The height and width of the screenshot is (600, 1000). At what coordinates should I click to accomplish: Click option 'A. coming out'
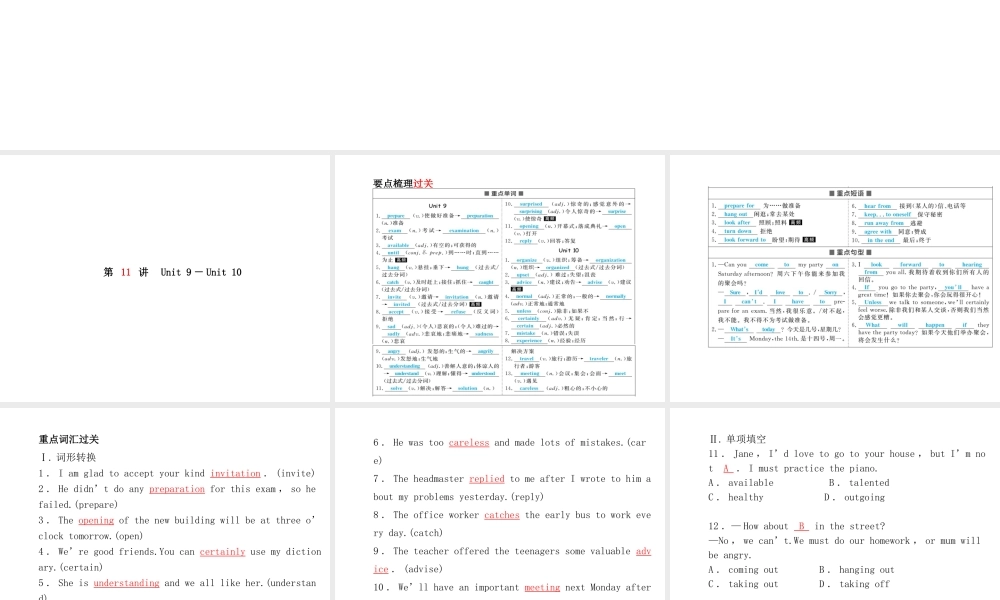744,569
